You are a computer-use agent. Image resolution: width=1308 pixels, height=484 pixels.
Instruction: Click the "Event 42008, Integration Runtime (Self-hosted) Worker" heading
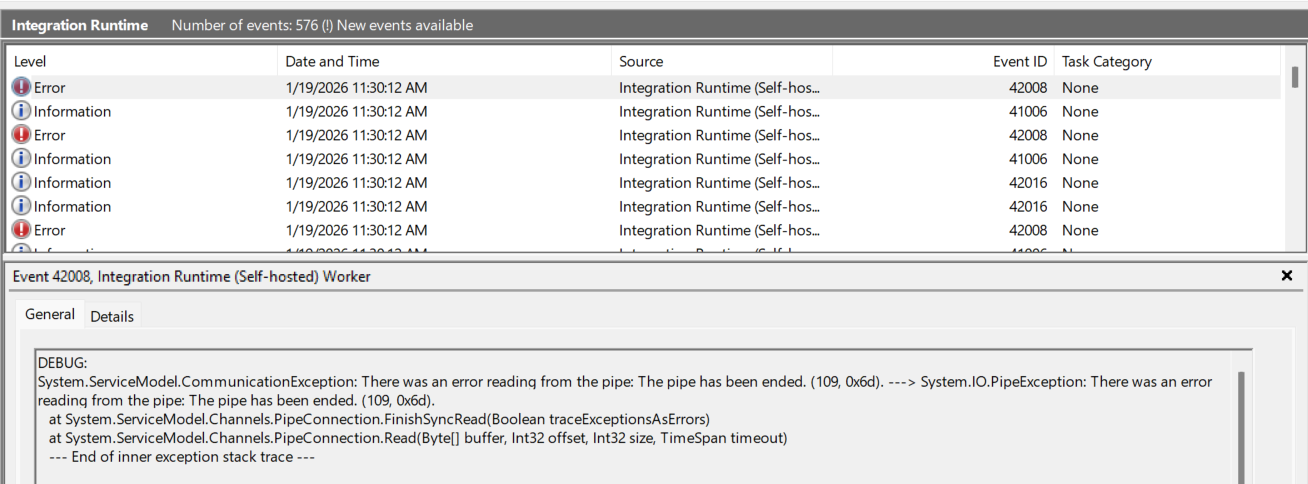coord(191,276)
